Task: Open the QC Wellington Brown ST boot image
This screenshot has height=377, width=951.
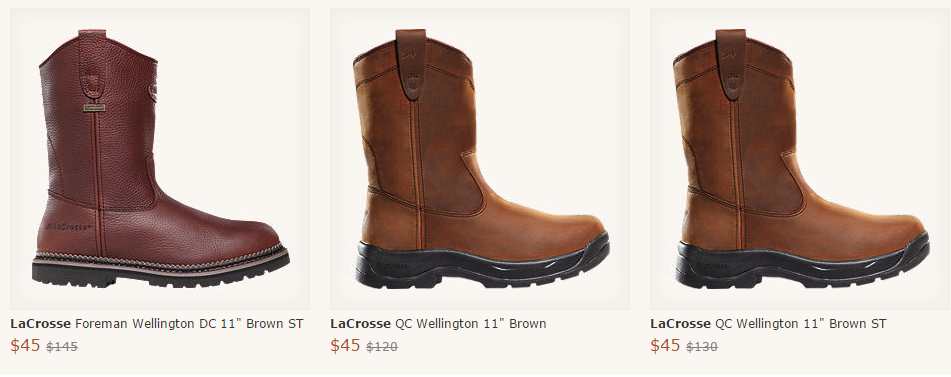Action: [x=800, y=159]
